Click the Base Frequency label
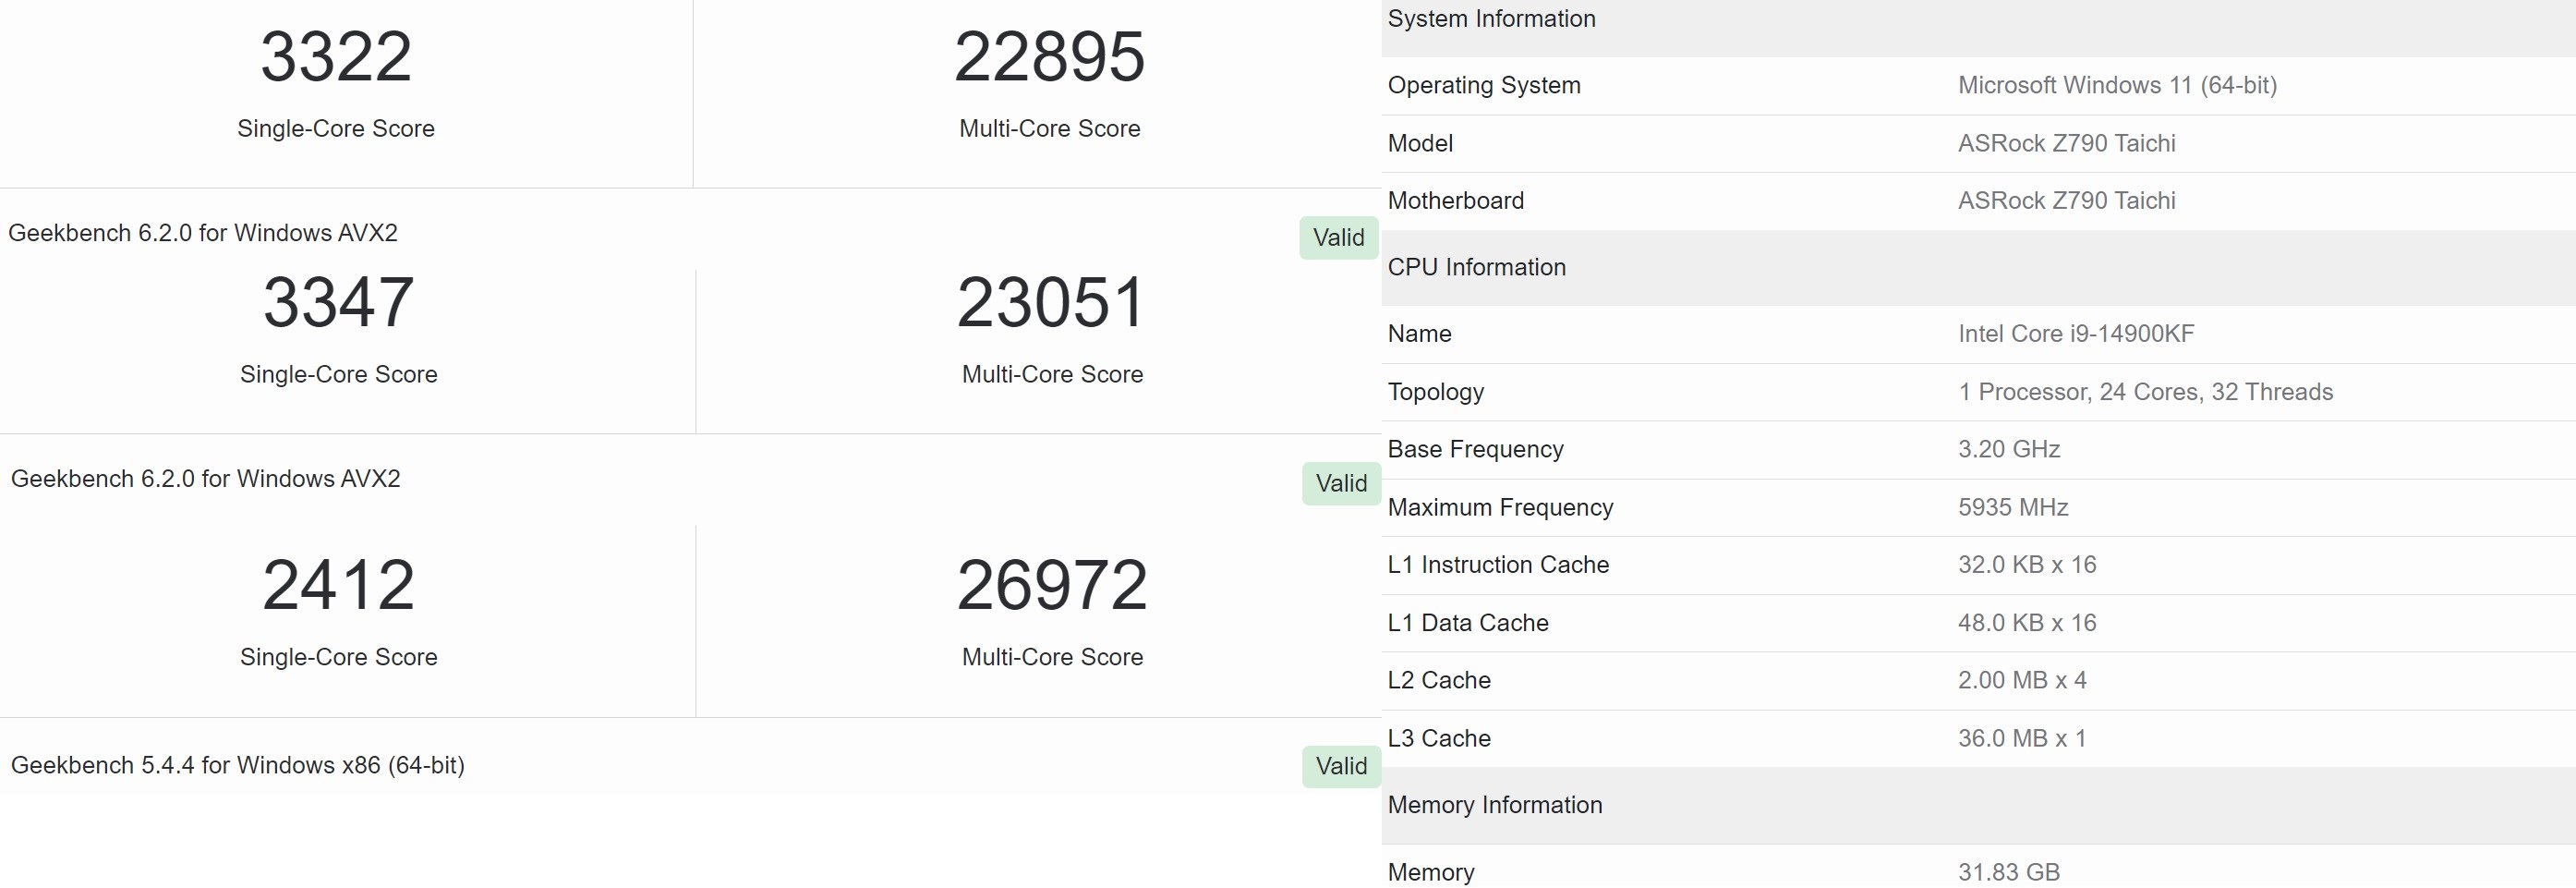Image resolution: width=2576 pixels, height=888 pixels. [1475, 449]
